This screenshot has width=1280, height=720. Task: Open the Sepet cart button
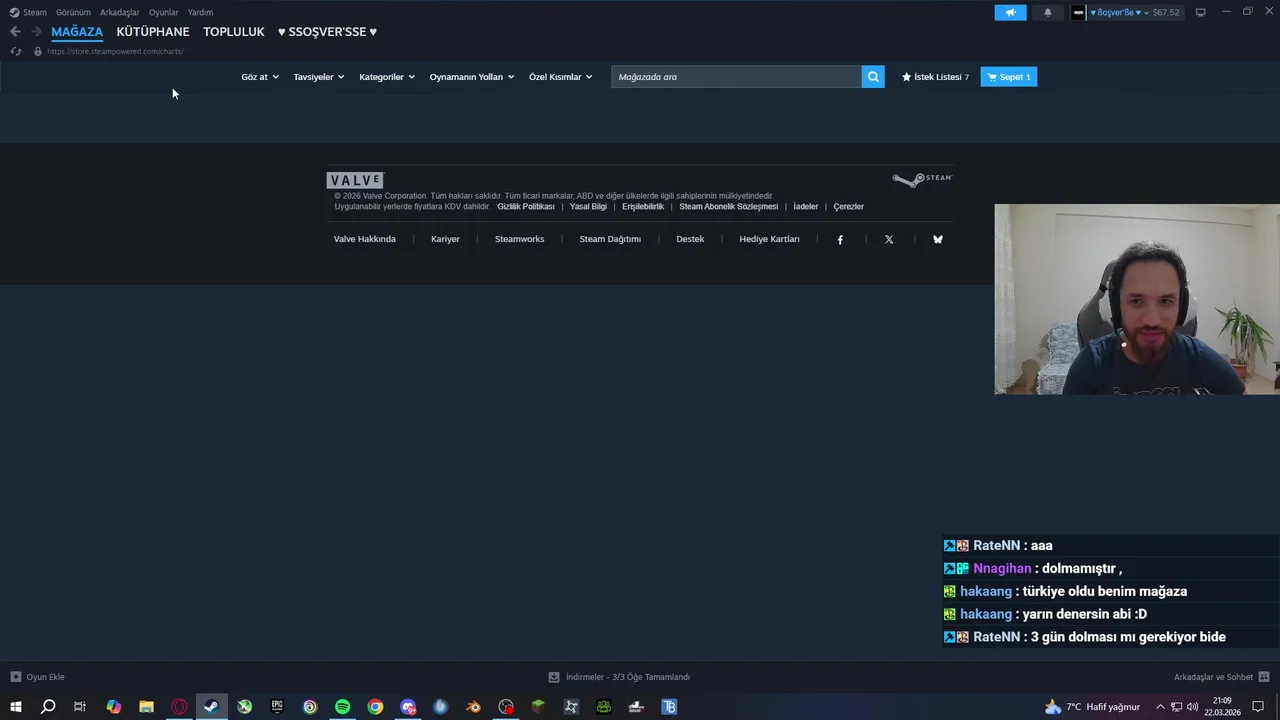[1009, 77]
